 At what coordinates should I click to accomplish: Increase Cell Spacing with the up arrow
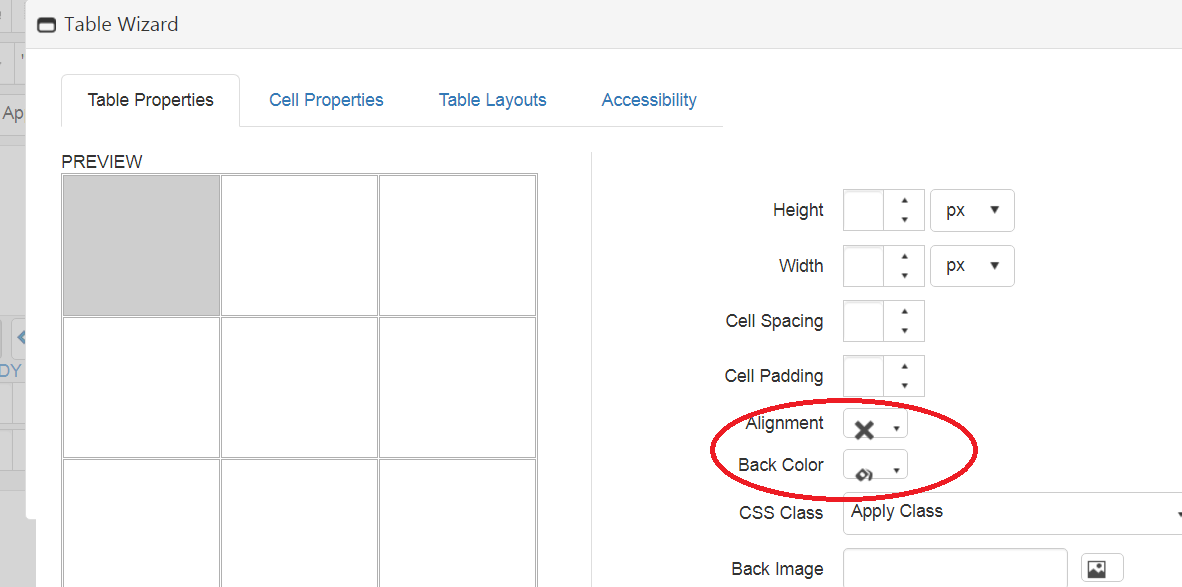coord(905,312)
